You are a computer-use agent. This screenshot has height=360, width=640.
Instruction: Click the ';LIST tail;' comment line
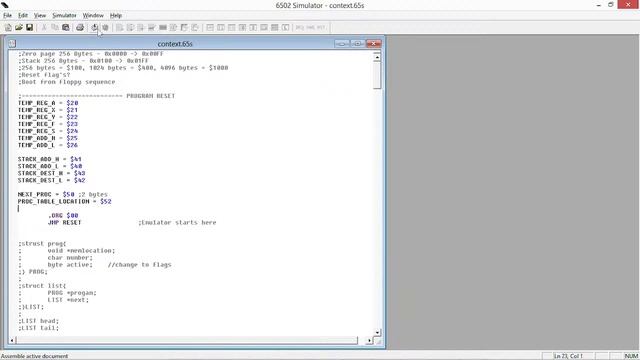tap(38, 328)
